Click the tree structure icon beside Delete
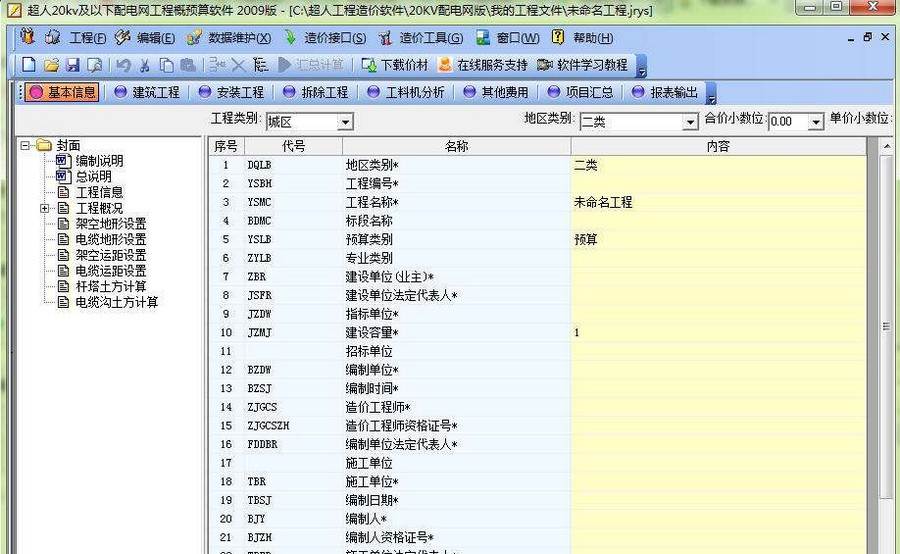This screenshot has height=554, width=900. 261,65
